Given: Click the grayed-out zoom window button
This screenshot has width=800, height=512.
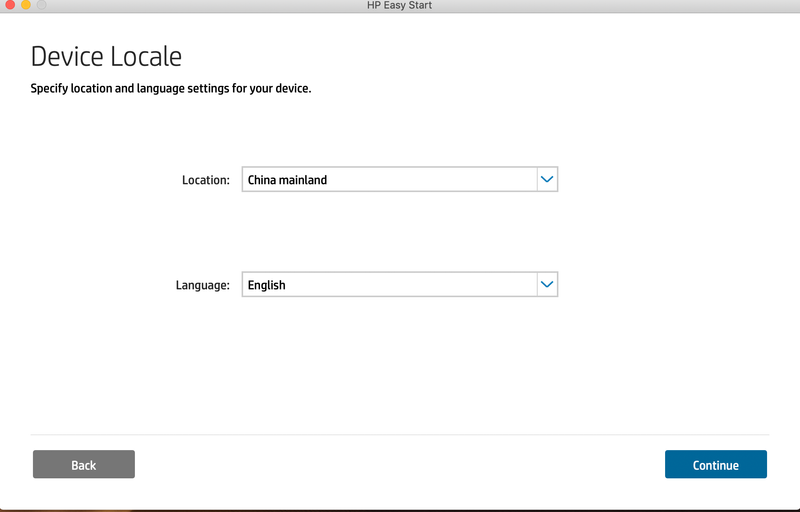Looking at the screenshot, I should click(42, 5).
